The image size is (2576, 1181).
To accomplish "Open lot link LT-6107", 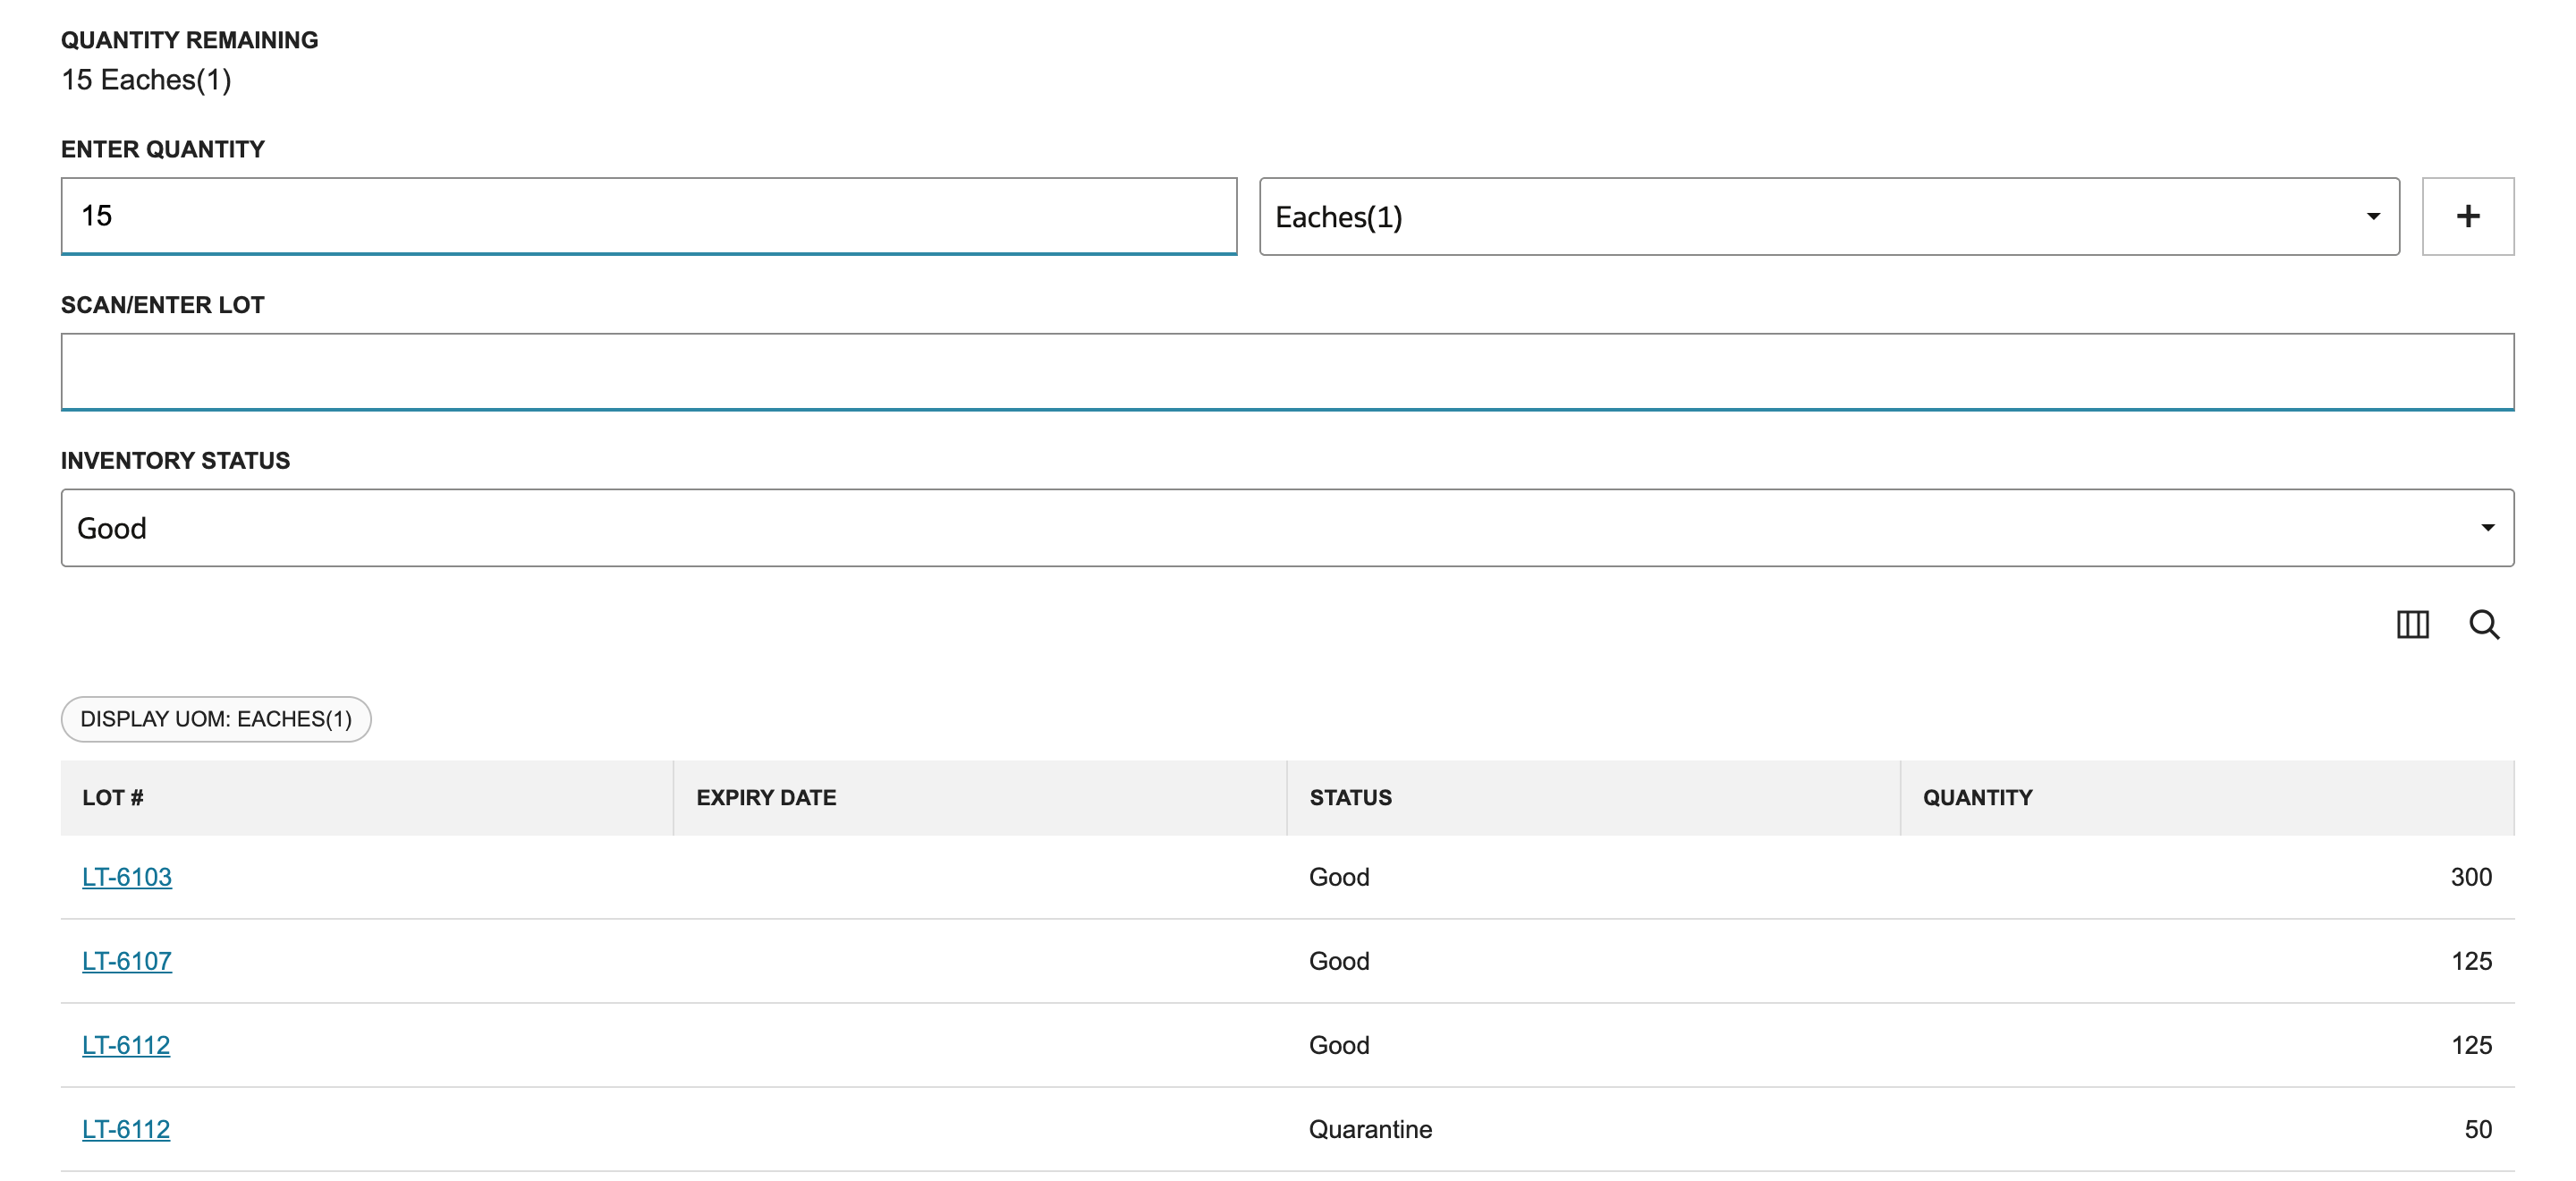I will coord(127,961).
